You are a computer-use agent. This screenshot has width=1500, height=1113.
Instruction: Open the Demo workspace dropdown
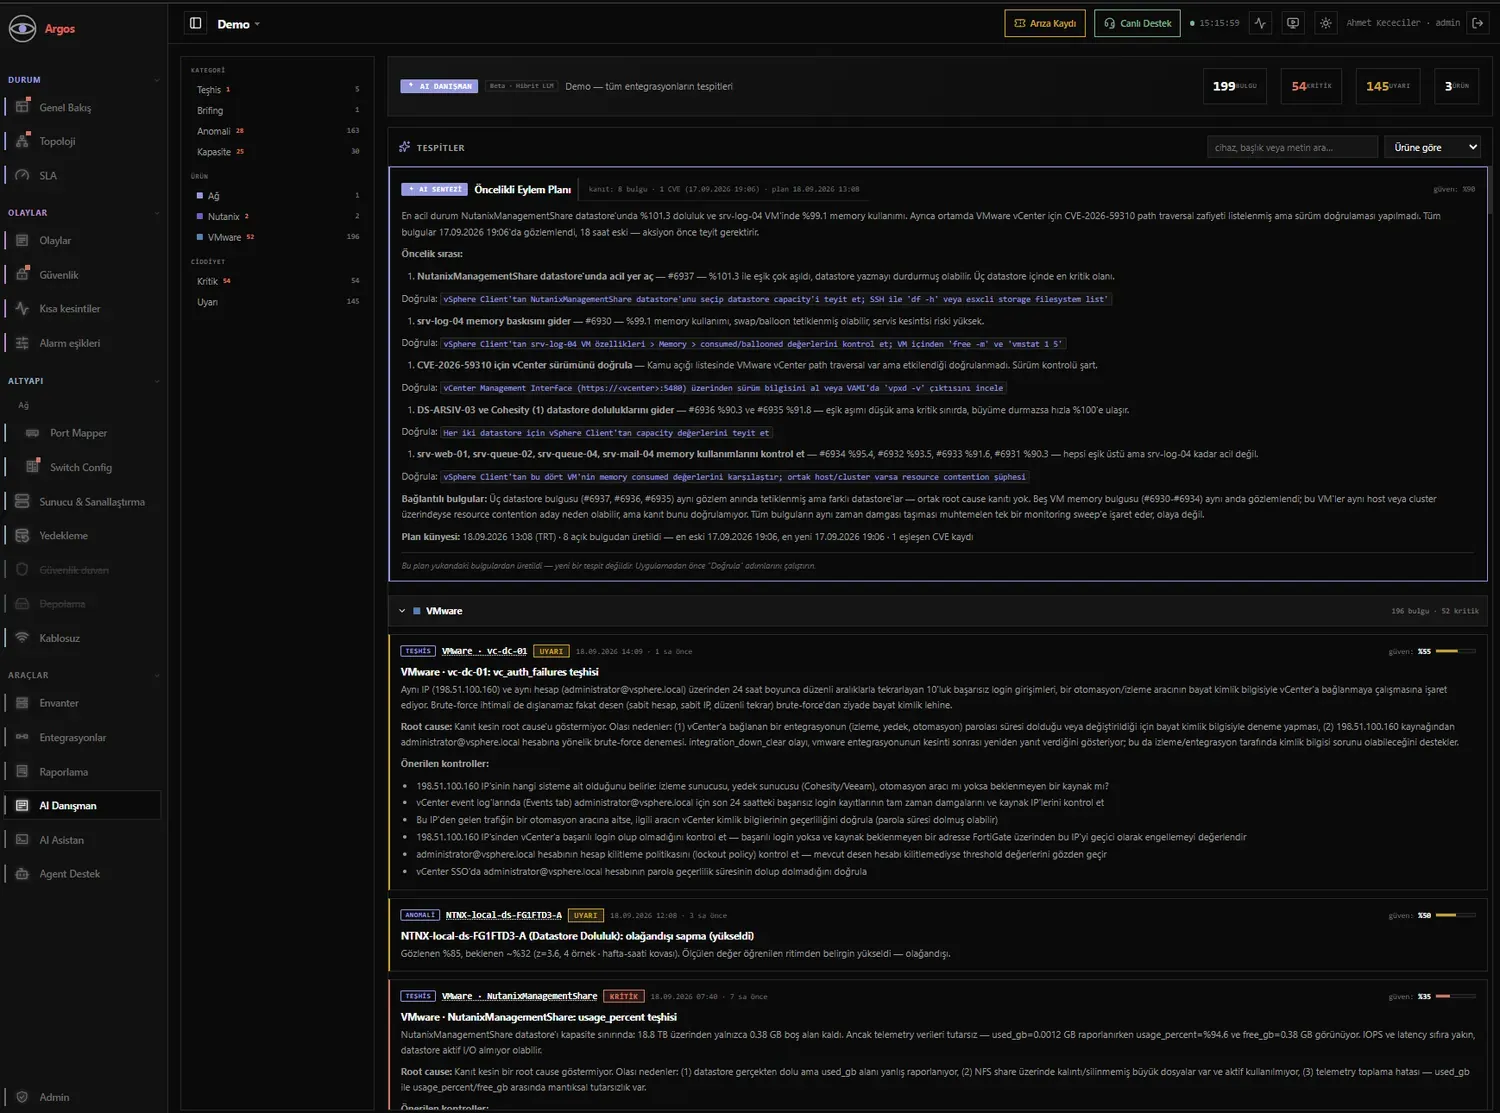point(238,24)
